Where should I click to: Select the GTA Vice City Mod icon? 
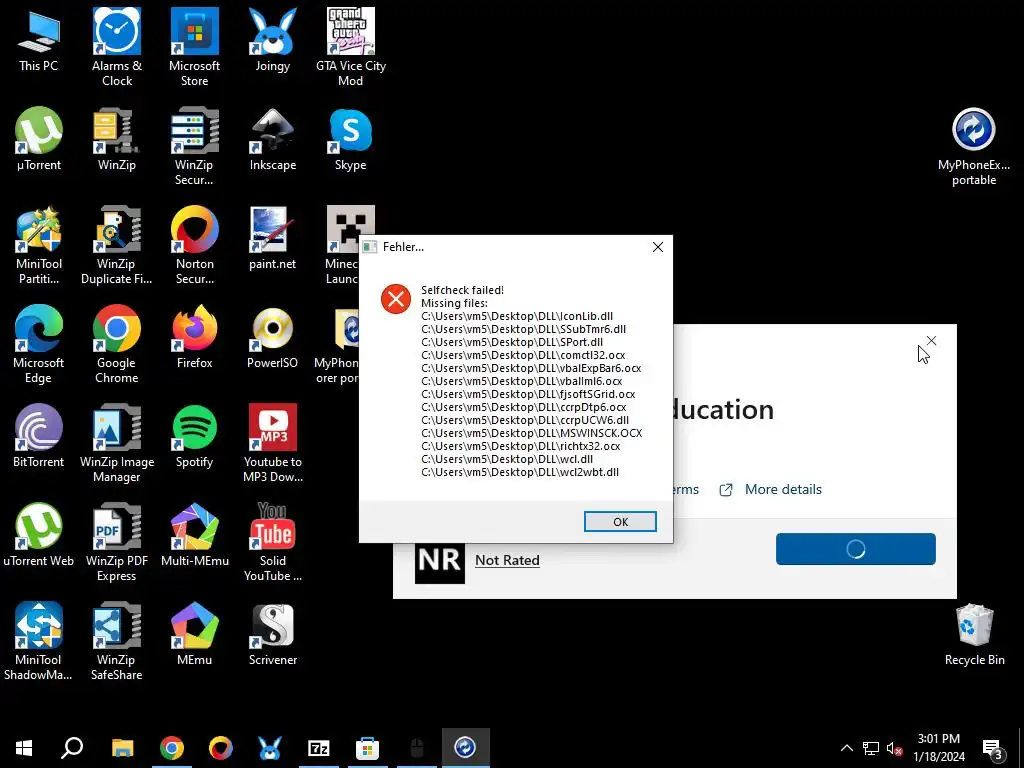pyautogui.click(x=351, y=47)
